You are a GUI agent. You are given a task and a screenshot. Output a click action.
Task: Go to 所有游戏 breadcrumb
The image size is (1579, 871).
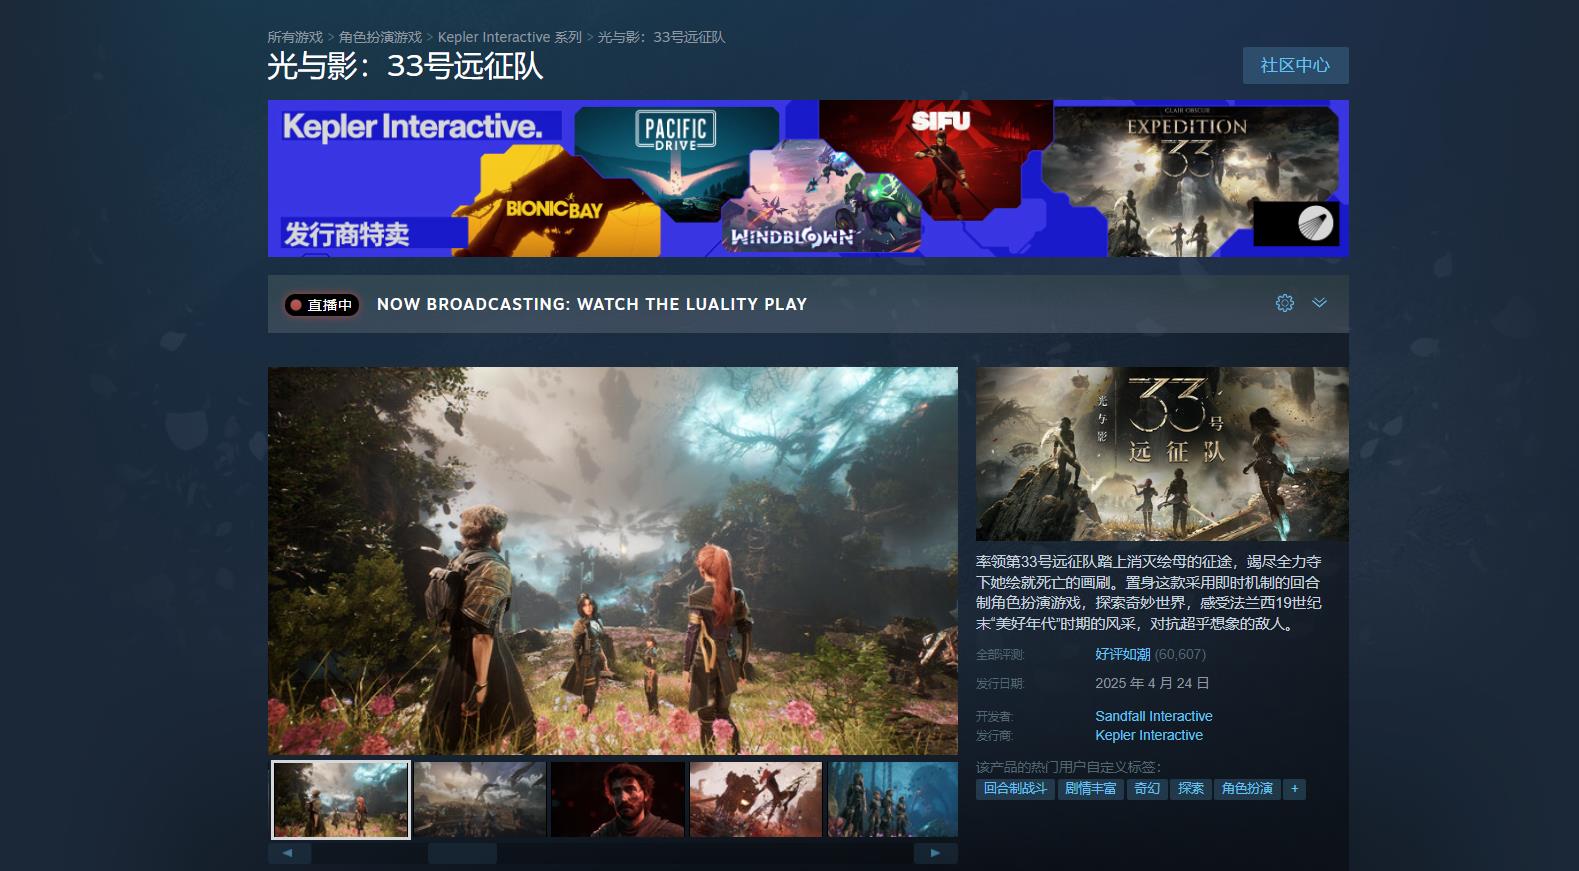point(294,37)
